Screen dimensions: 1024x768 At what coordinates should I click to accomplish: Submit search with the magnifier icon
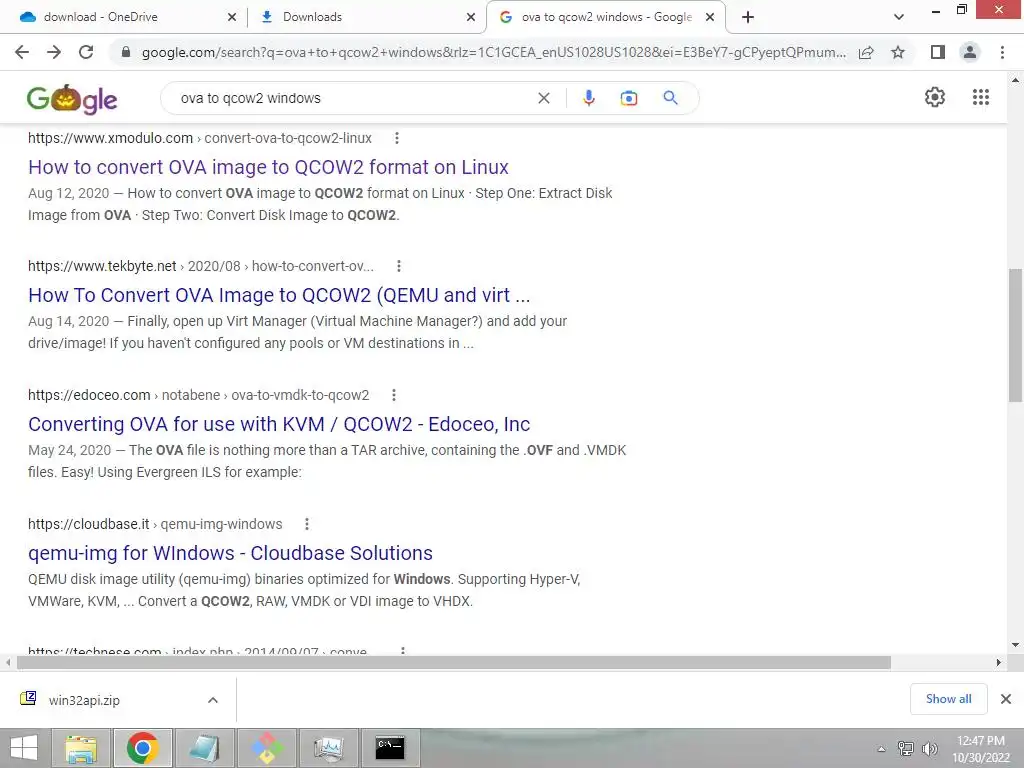(x=671, y=98)
